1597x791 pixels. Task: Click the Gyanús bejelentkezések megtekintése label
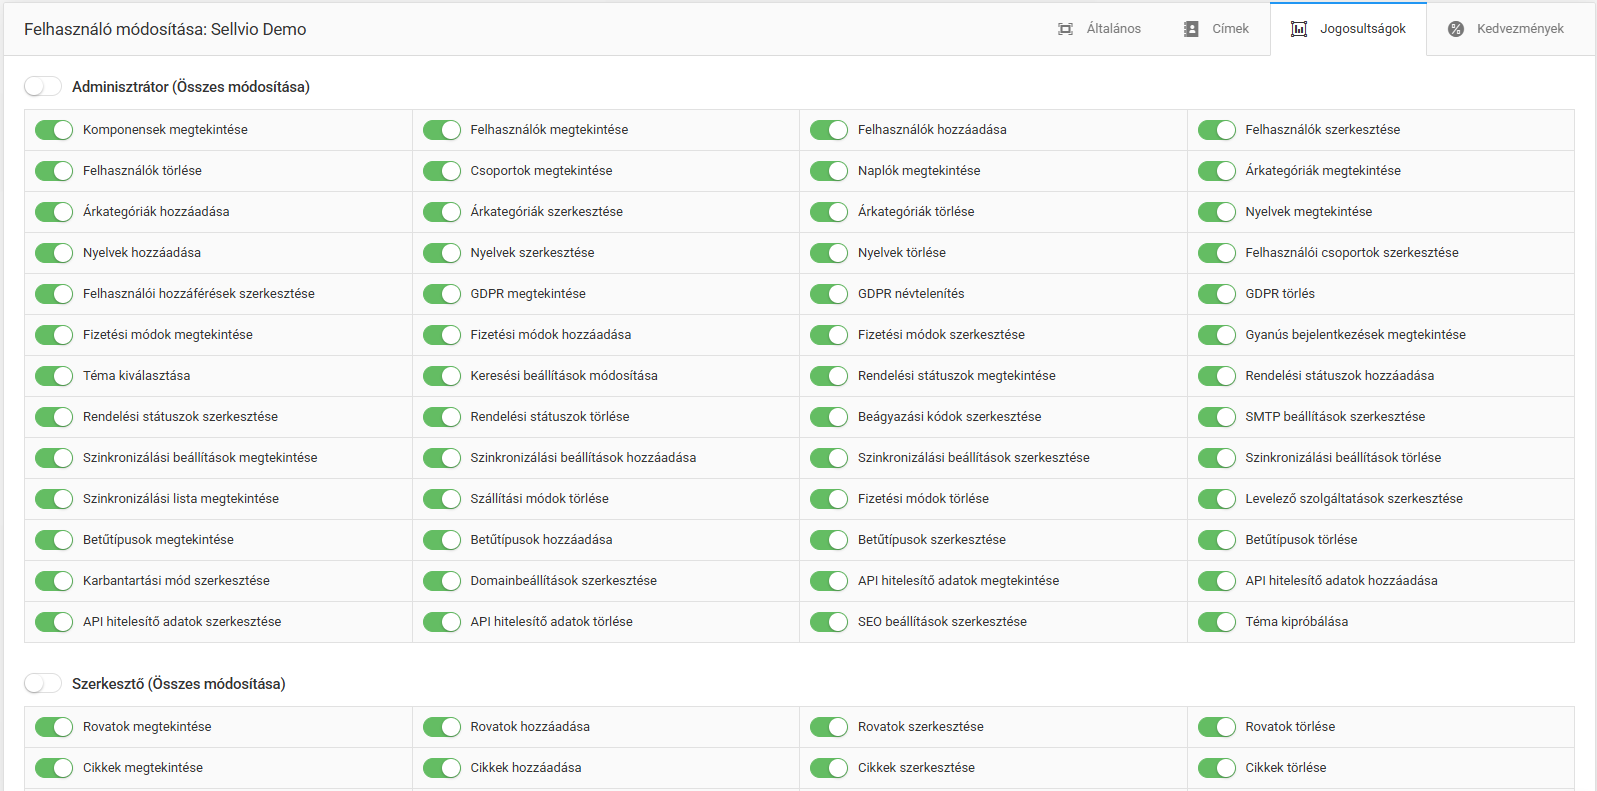click(1355, 335)
